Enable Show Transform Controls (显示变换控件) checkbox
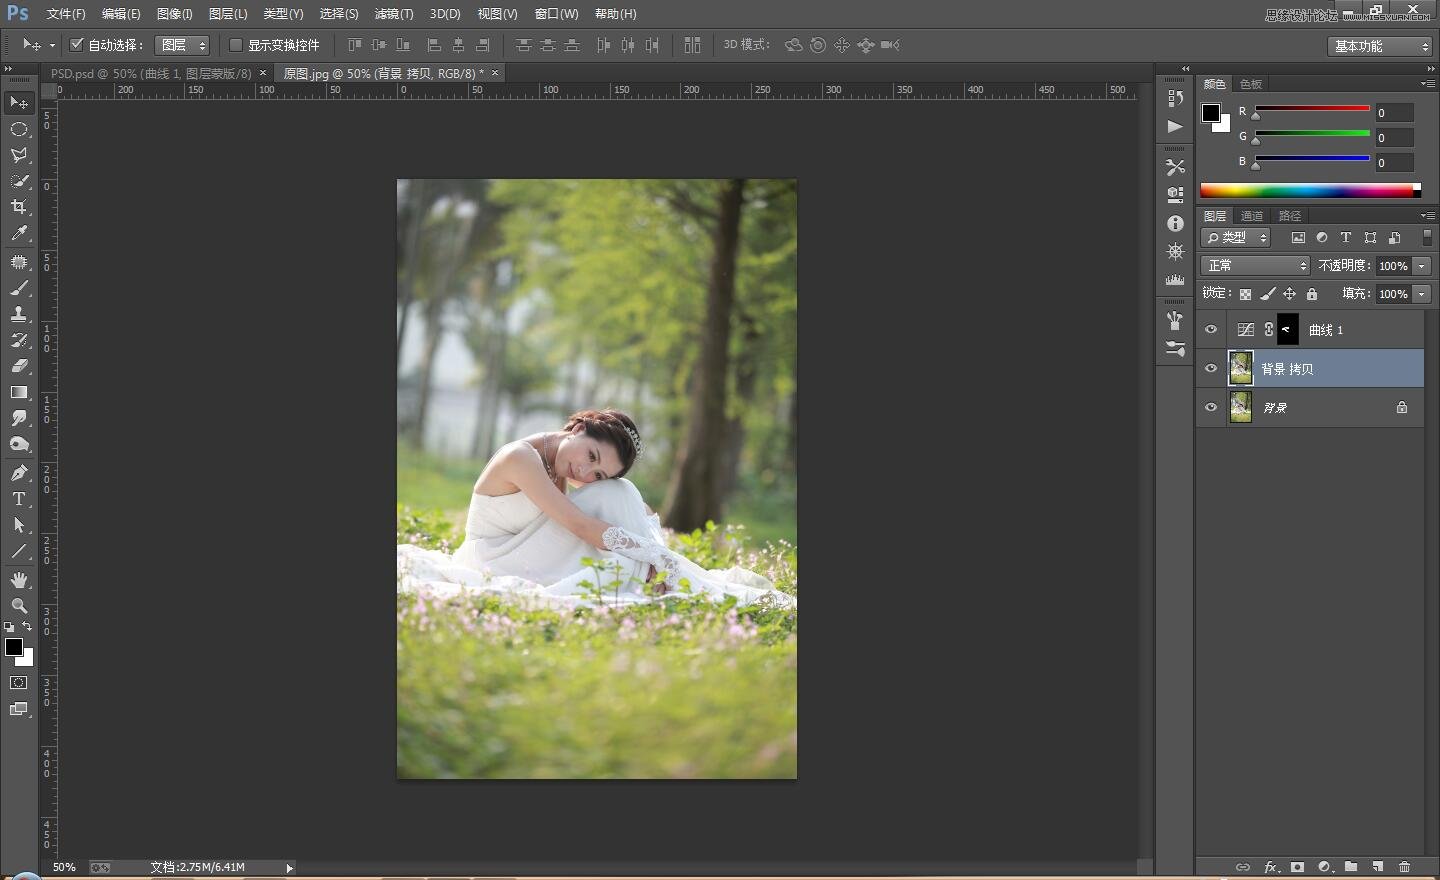 tap(236, 45)
